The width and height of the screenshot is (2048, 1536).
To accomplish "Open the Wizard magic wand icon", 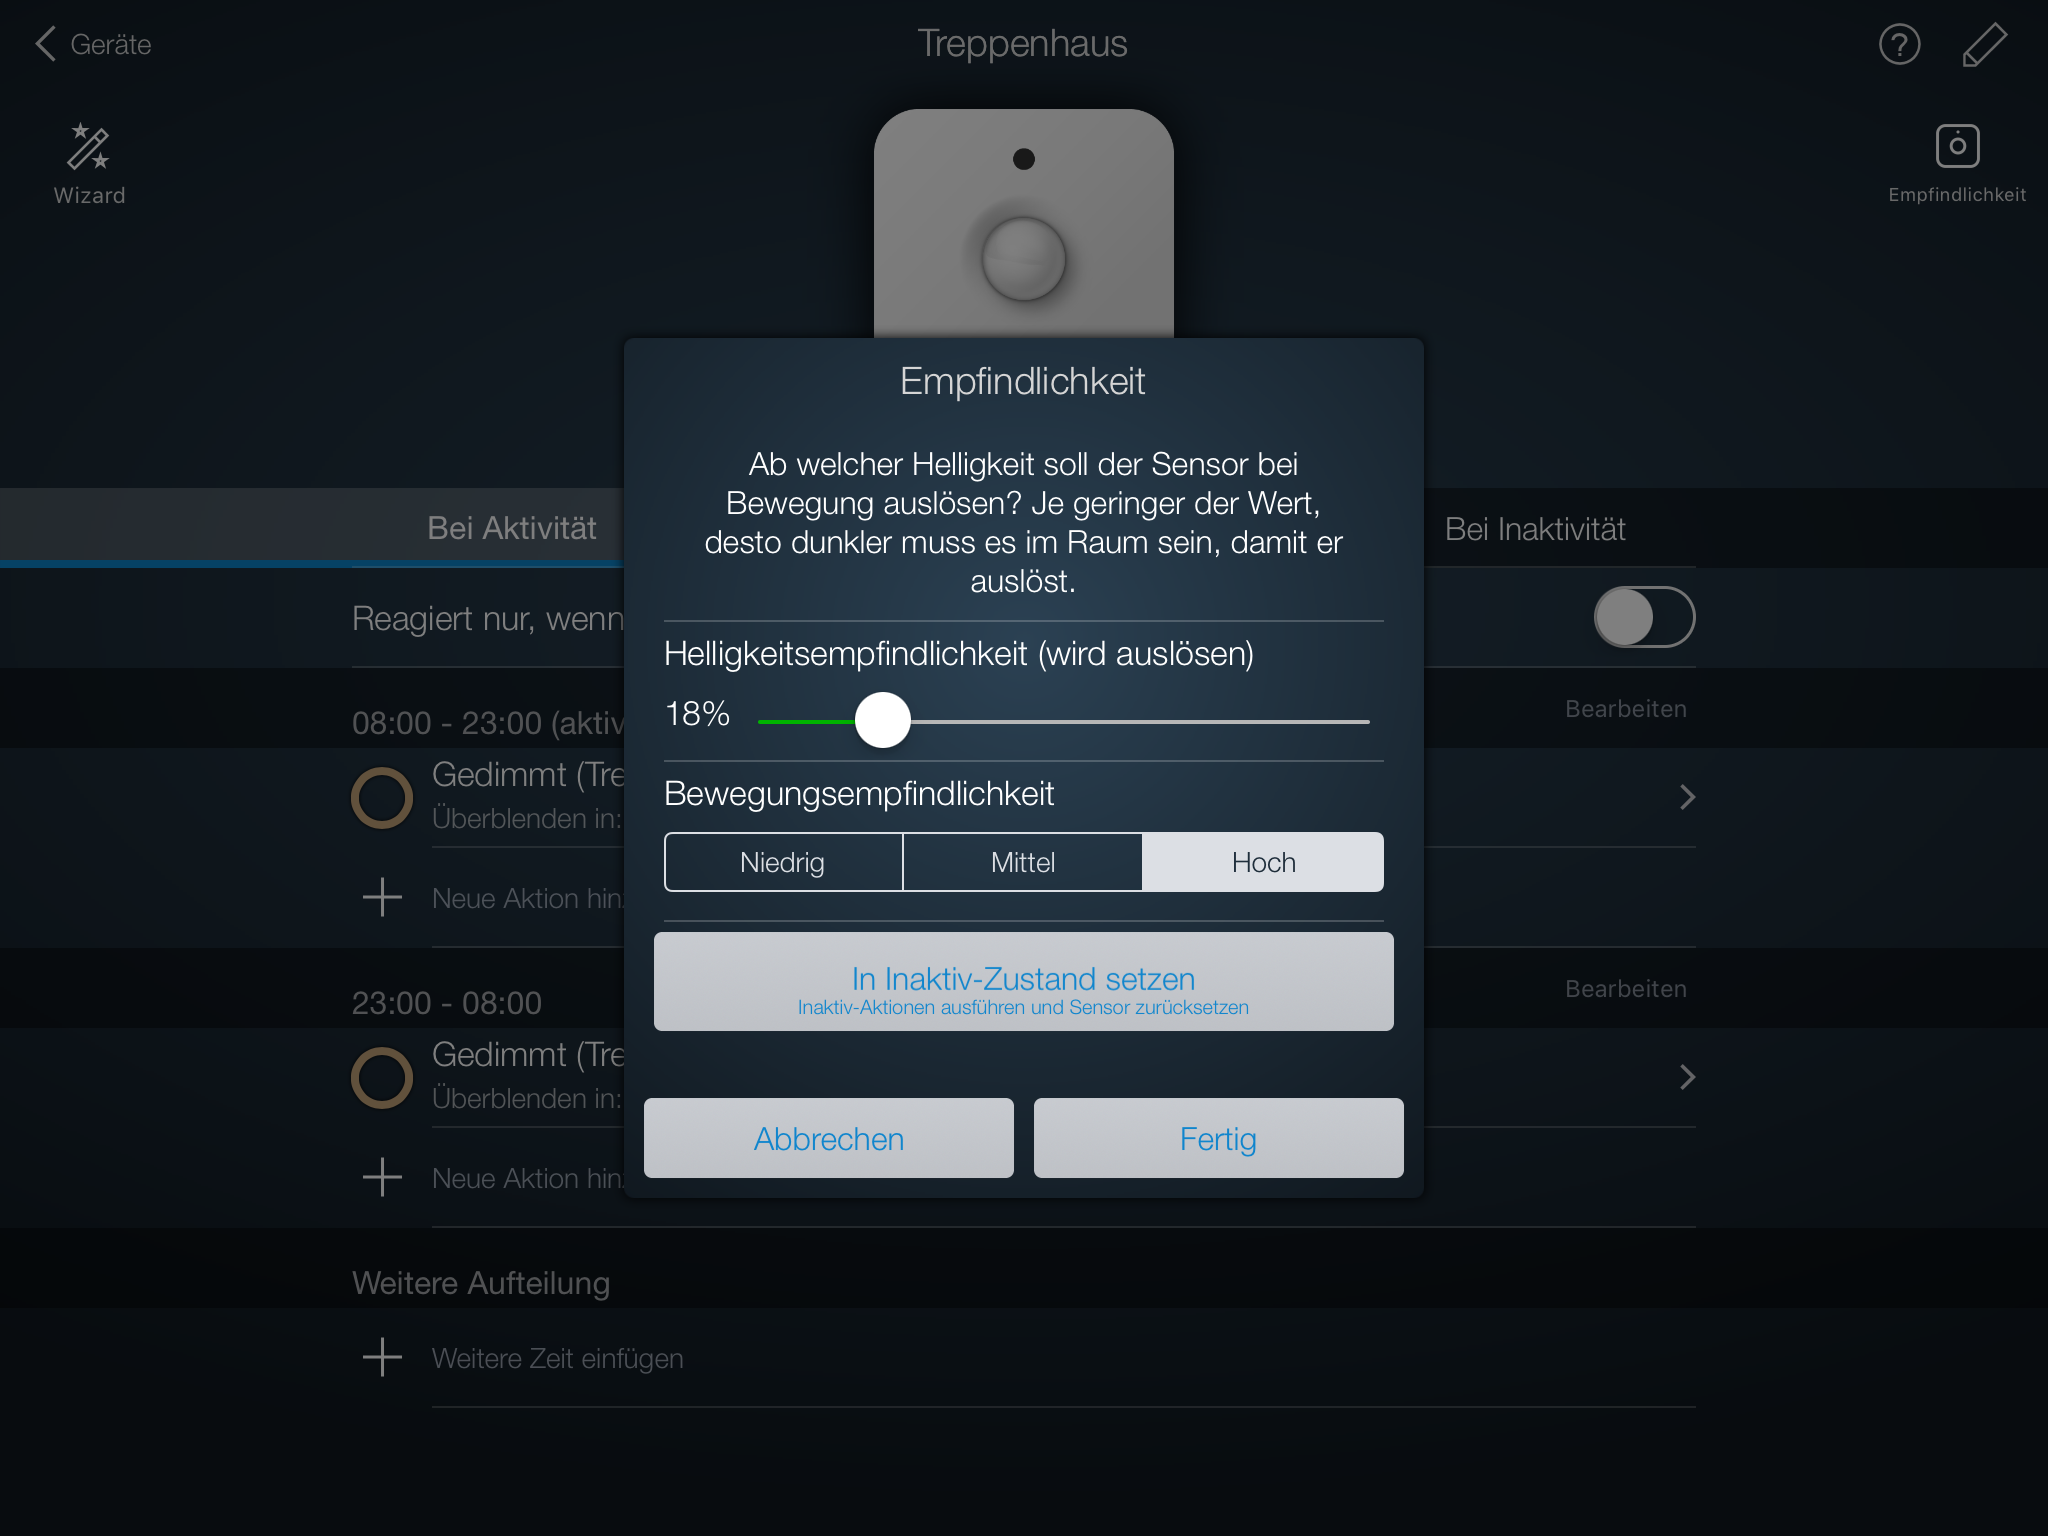I will tap(89, 147).
